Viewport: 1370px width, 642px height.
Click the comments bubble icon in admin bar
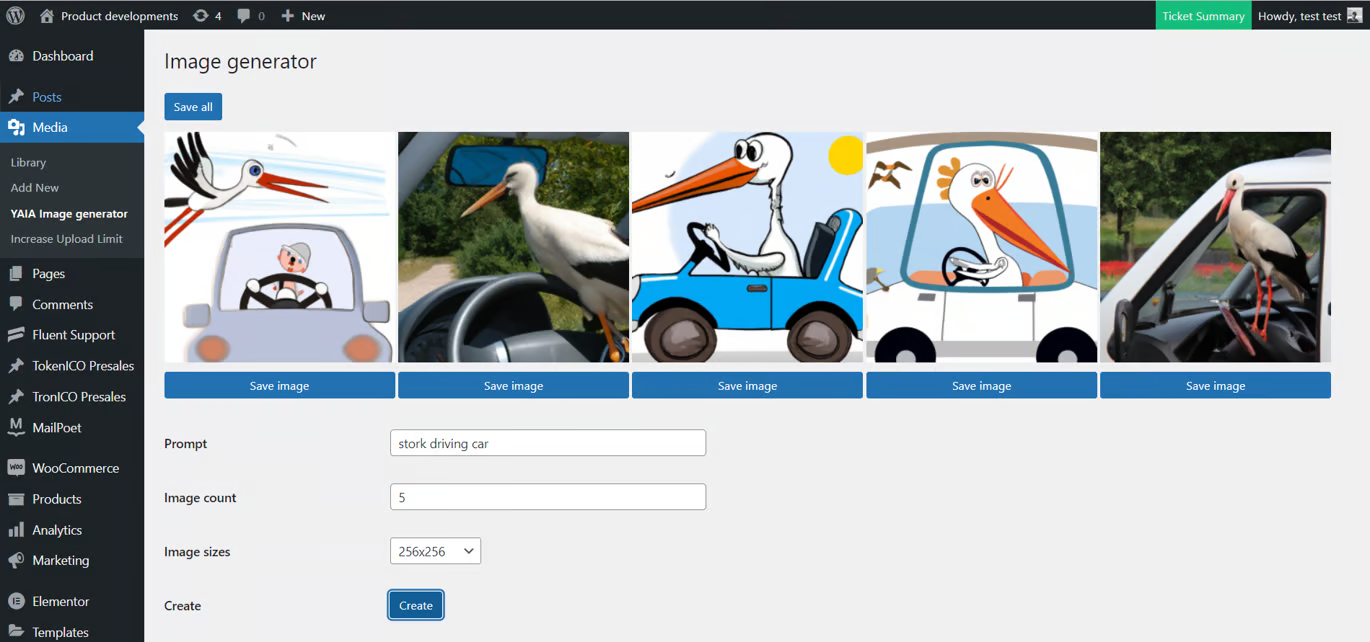click(244, 16)
